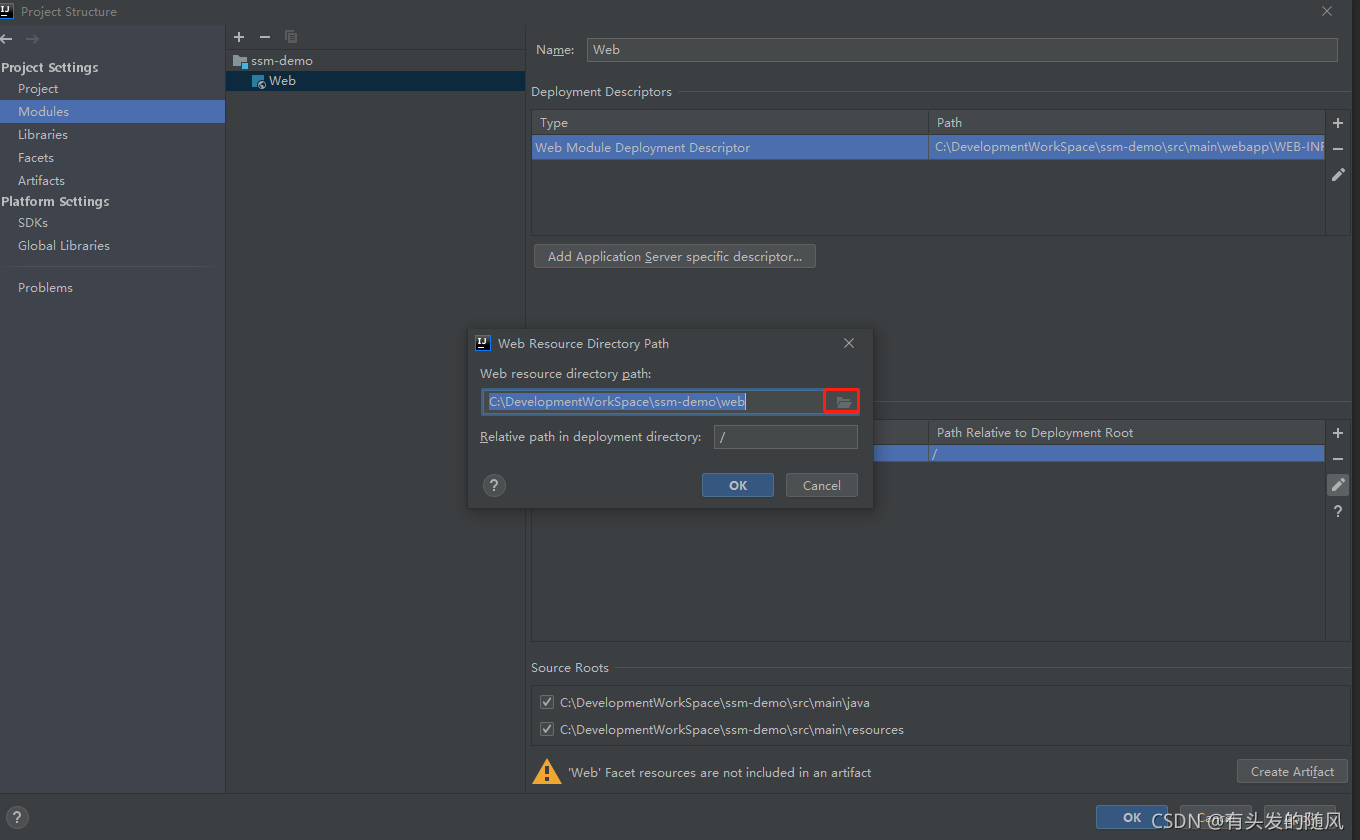
Task: Open Artifacts settings section
Action: 41,181
